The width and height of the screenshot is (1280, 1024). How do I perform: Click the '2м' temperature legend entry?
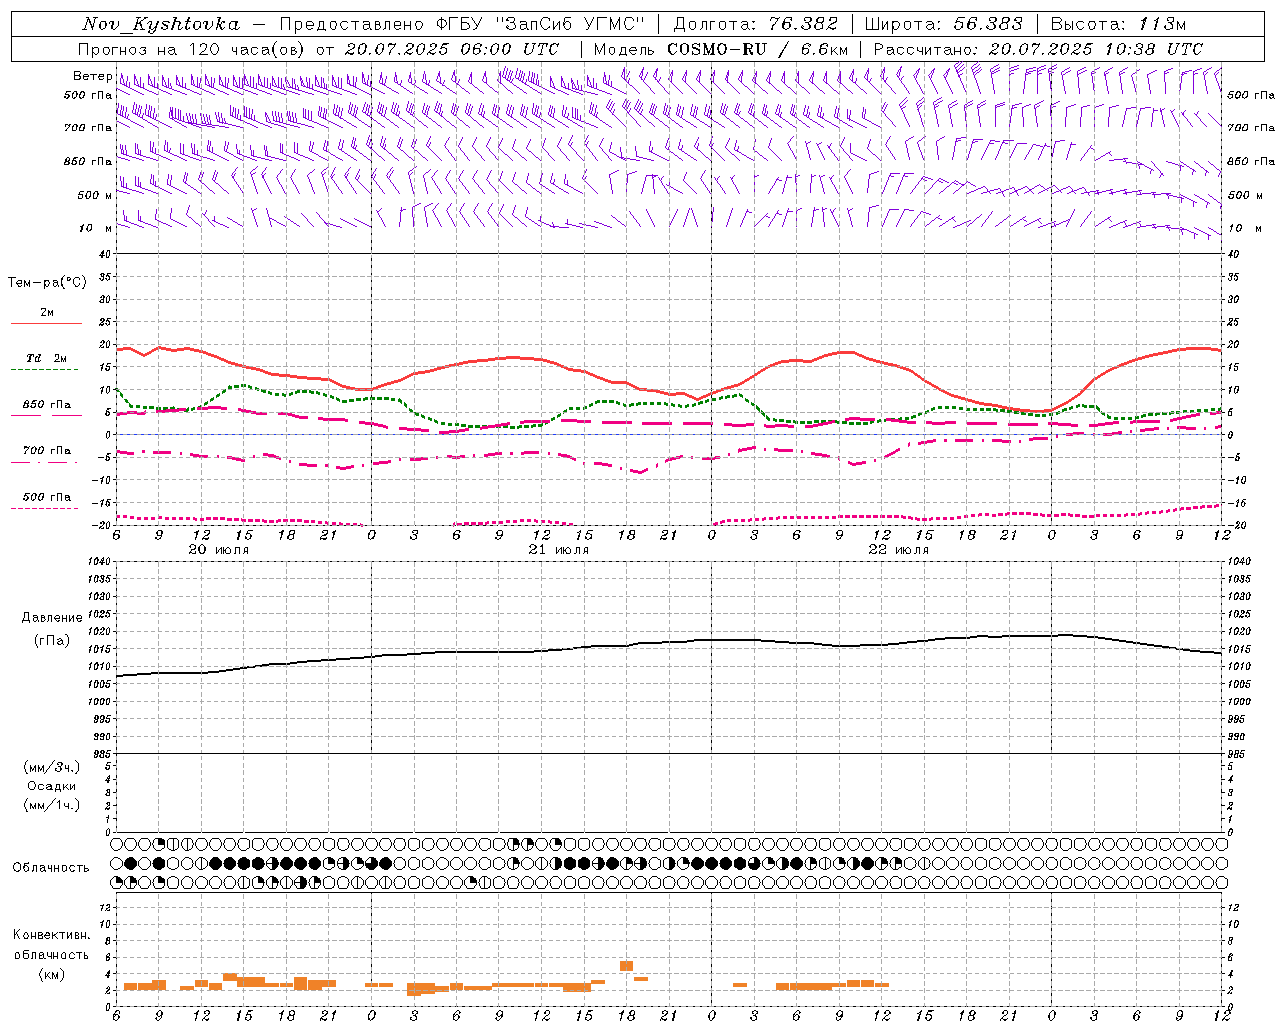pos(47,312)
